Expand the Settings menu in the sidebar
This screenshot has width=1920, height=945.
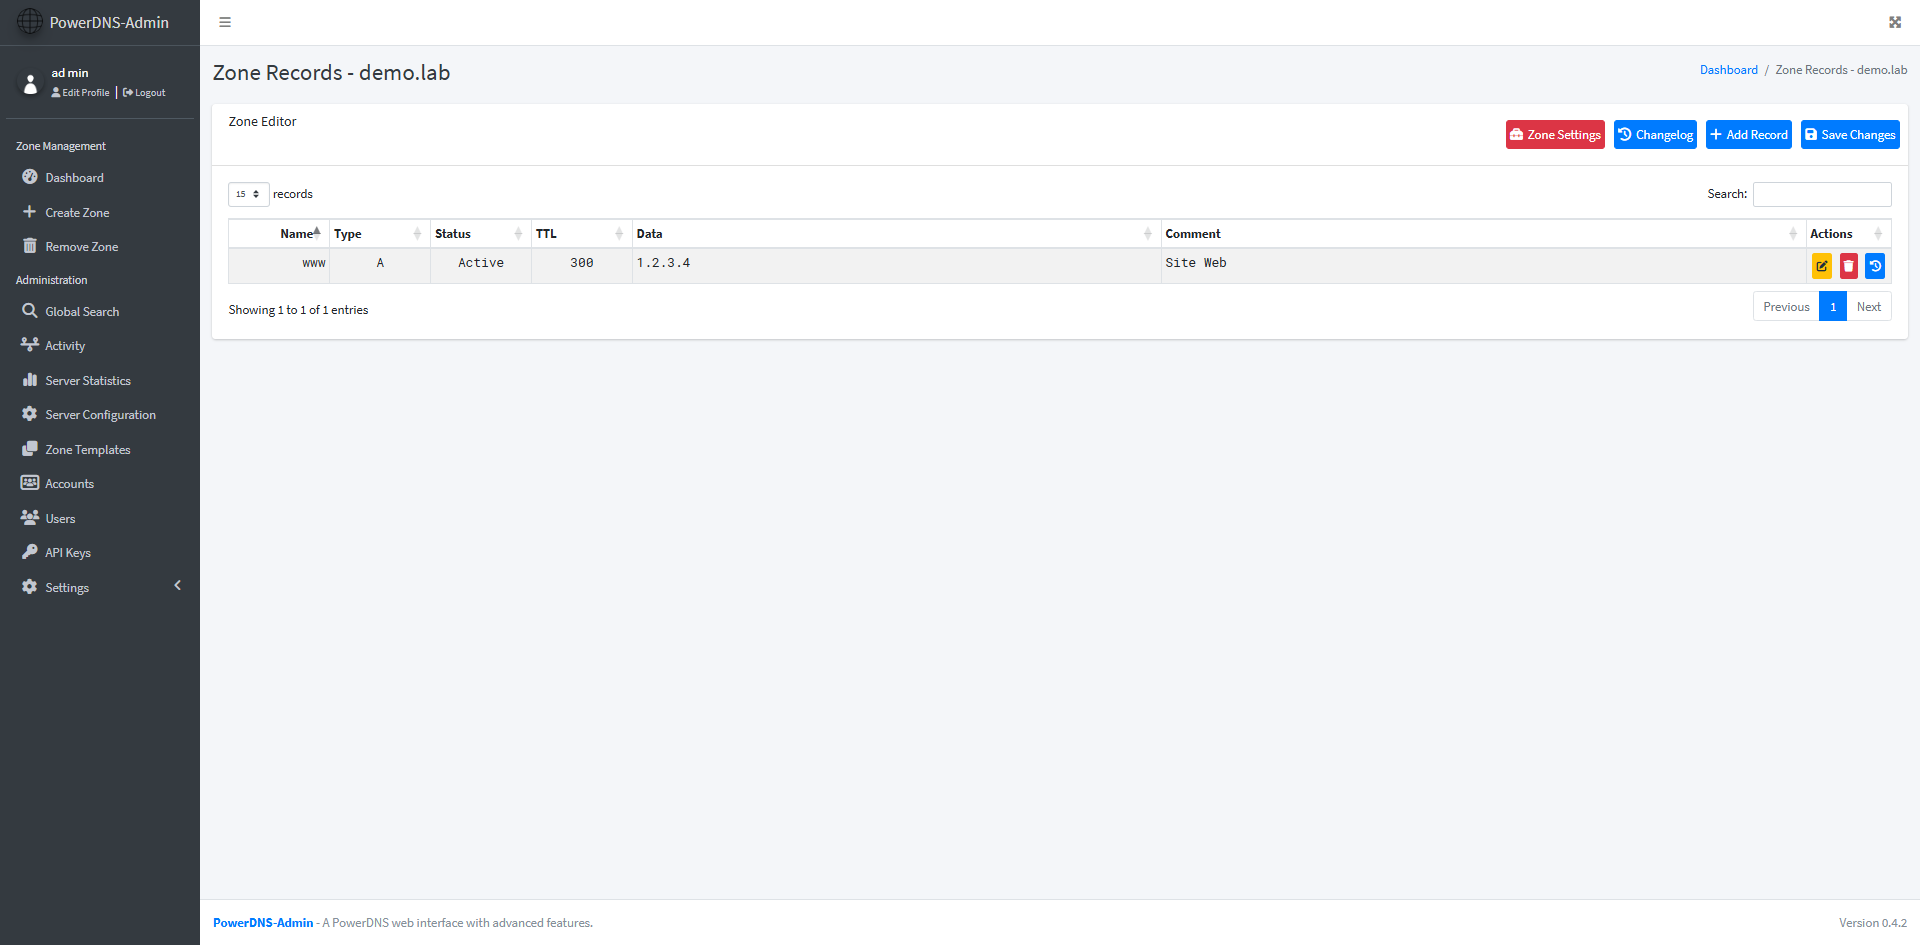tap(67, 588)
